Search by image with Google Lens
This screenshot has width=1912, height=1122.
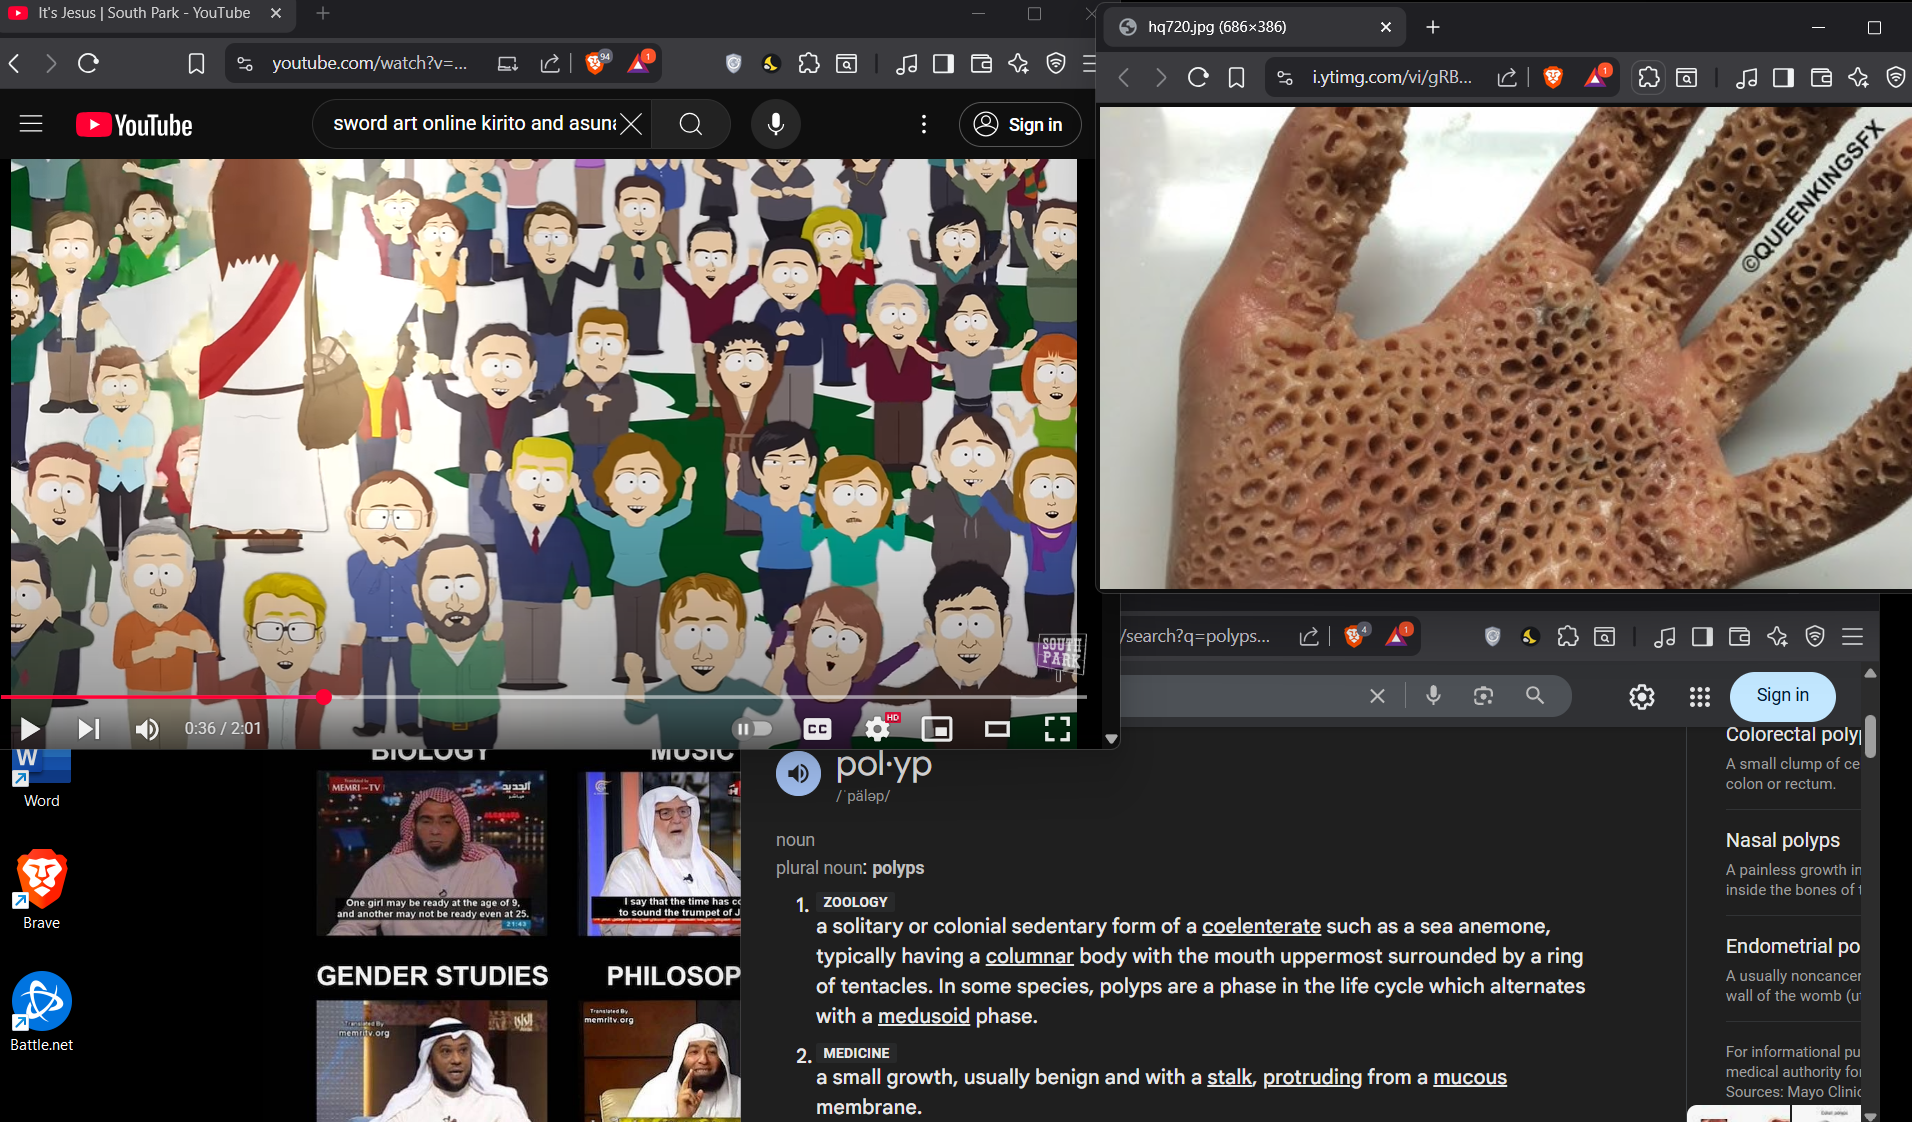pos(1483,695)
